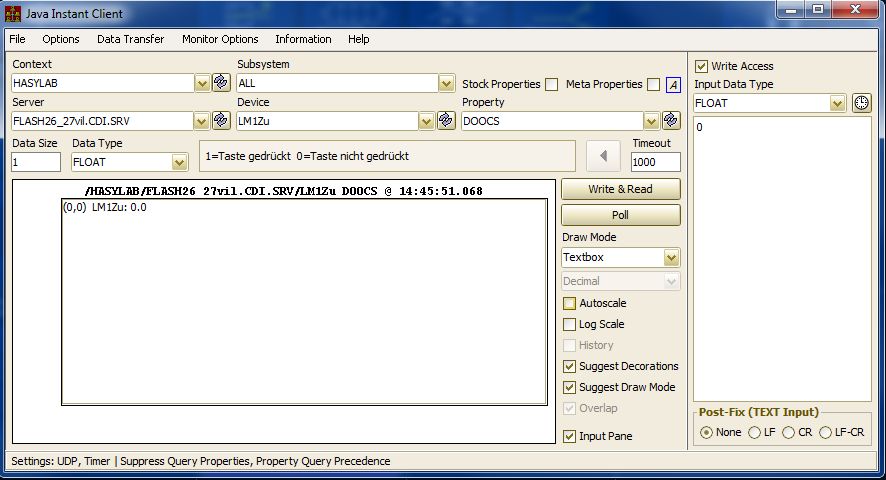Screen dimensions: 886x480
Task: Check the Stock Properties checkbox
Action: (x=551, y=84)
